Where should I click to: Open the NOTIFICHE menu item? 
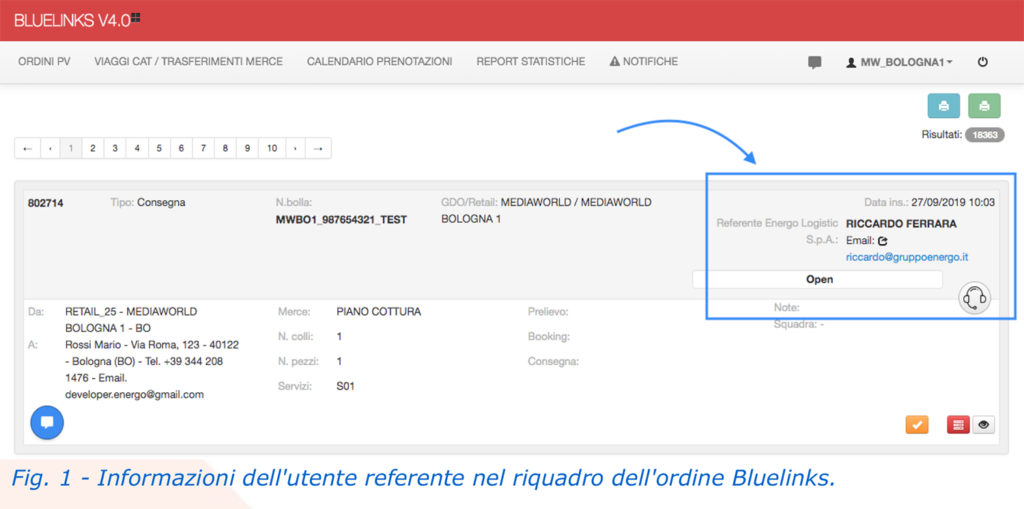643,62
